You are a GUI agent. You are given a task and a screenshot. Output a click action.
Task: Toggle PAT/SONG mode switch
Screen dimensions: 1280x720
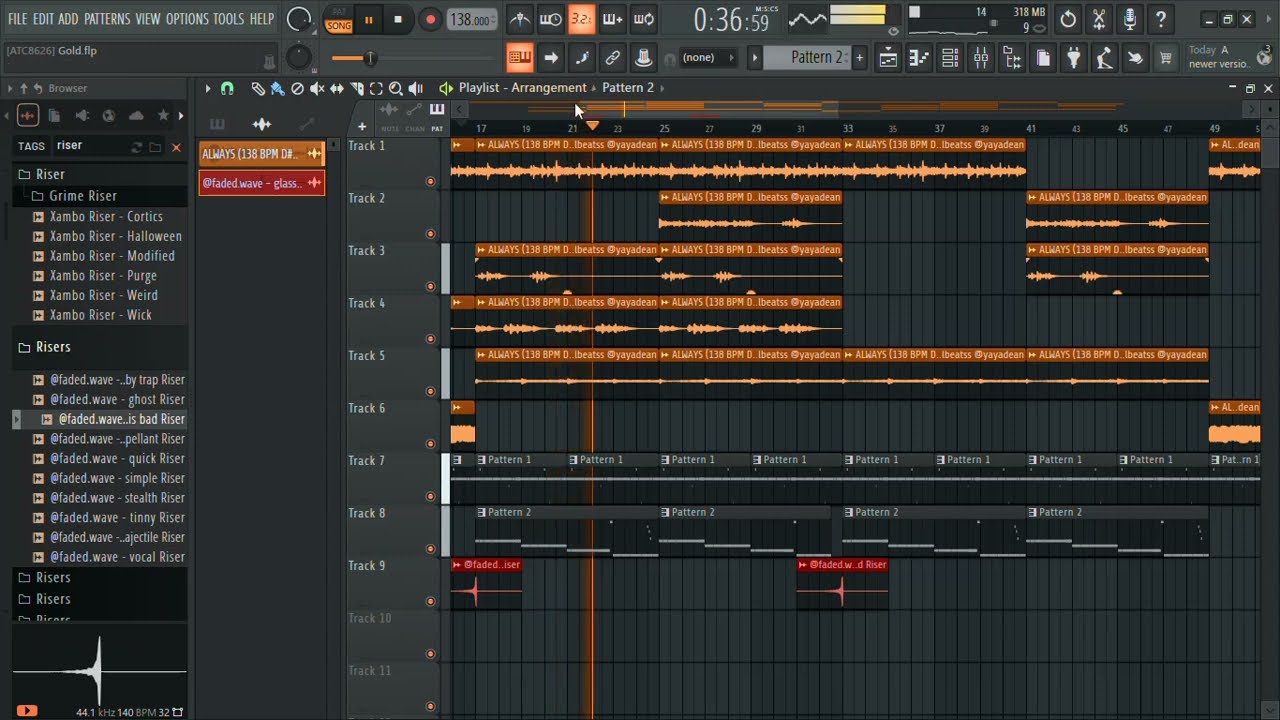339,19
